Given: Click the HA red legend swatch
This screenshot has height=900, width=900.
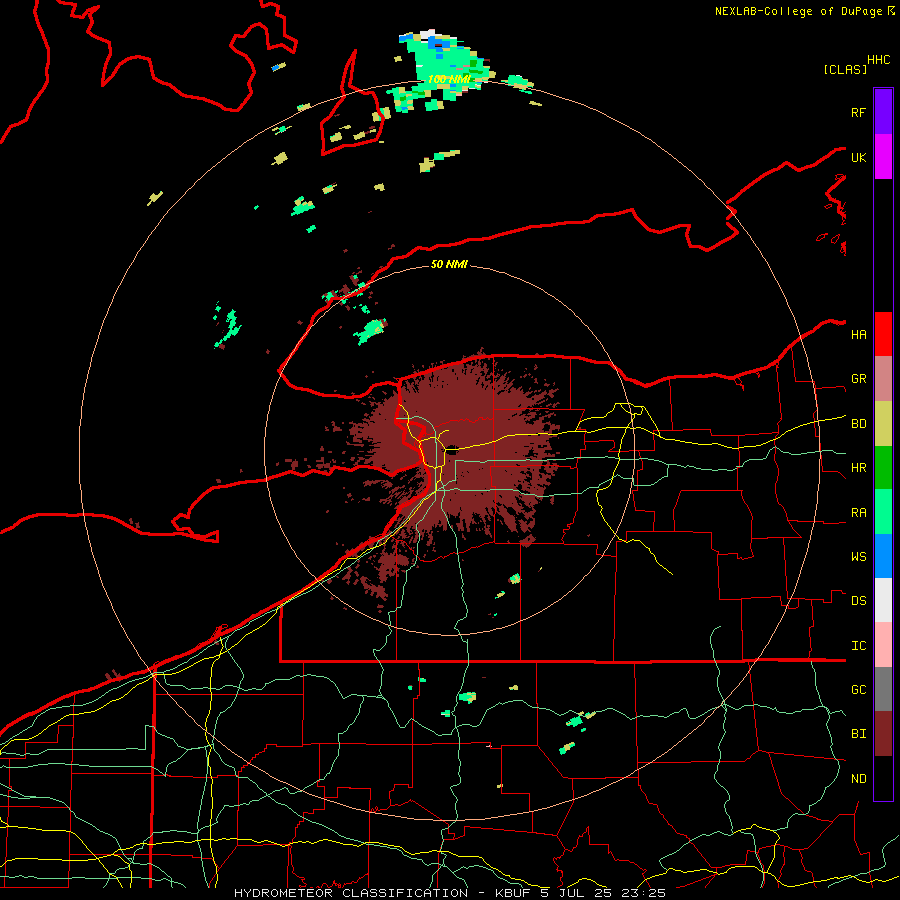Looking at the screenshot, I should tap(883, 334).
